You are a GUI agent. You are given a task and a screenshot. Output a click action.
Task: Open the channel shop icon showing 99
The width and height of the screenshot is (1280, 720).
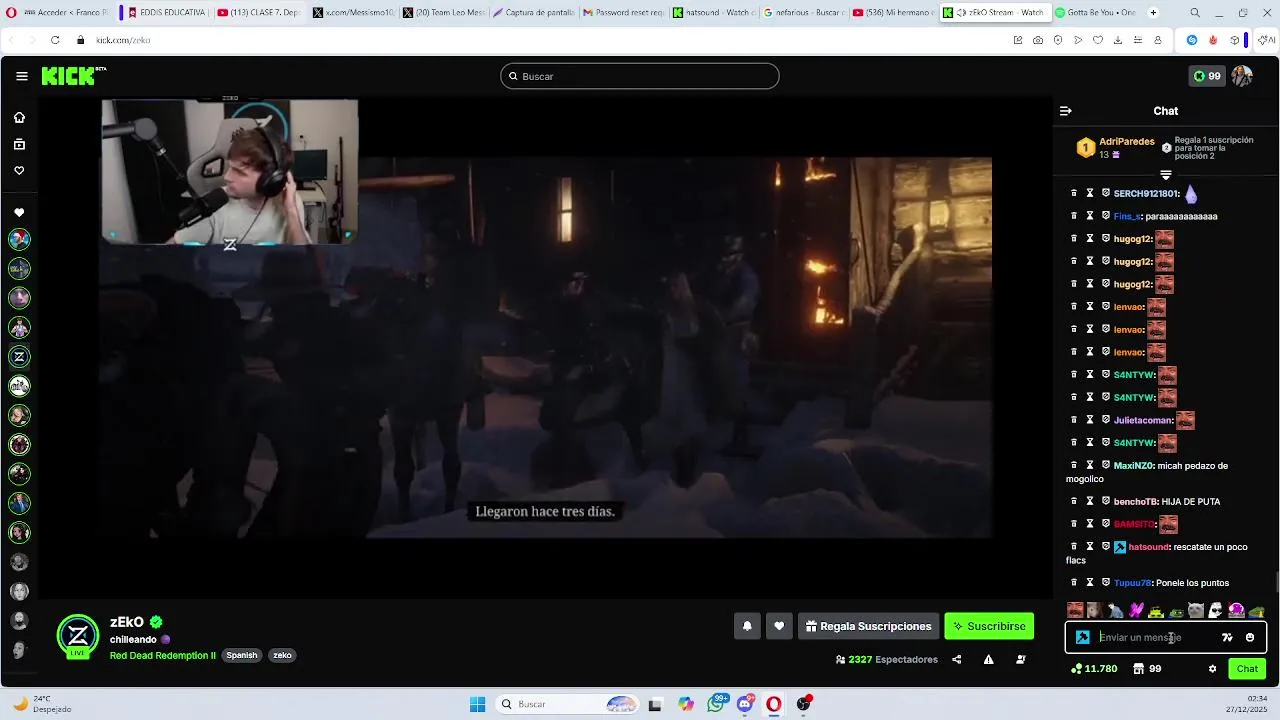[1147, 668]
